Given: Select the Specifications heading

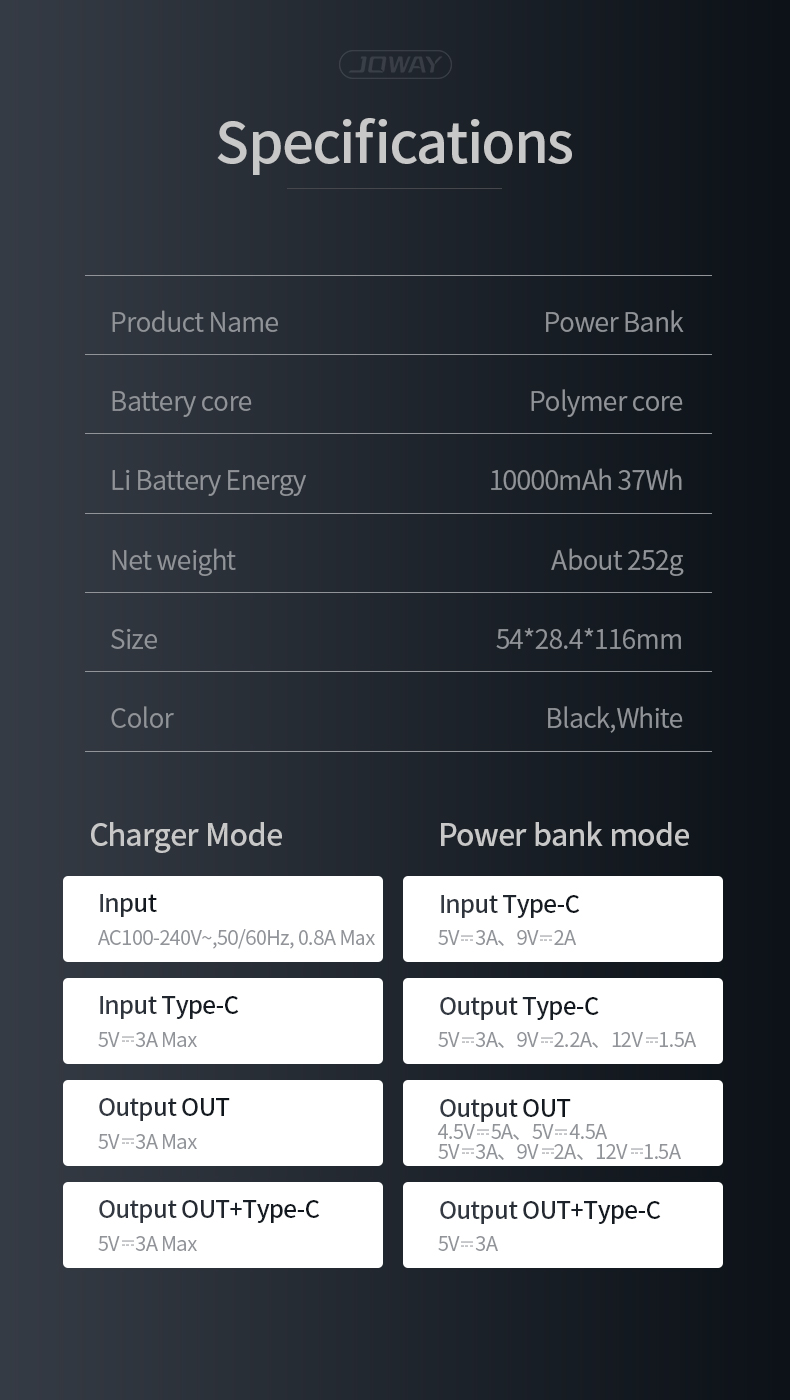Looking at the screenshot, I should pyautogui.click(x=395, y=142).
